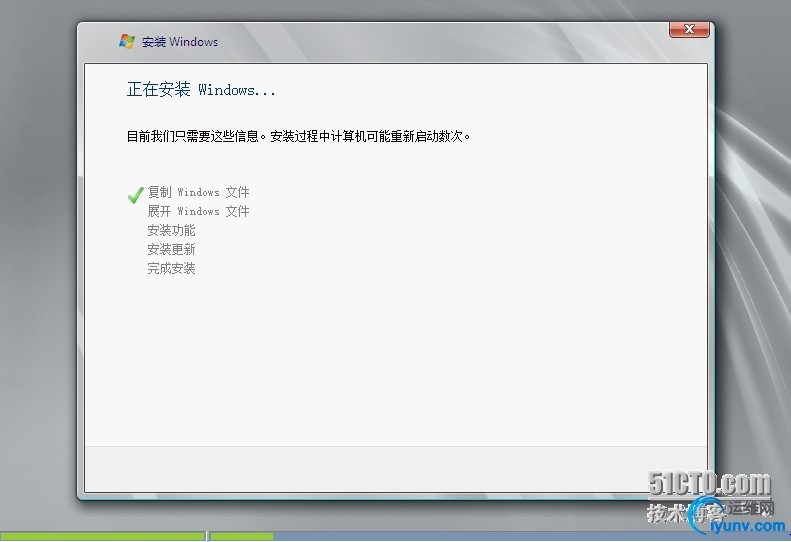Select the 安装功能 step text
The width and height of the screenshot is (791, 542).
[x=171, y=230]
